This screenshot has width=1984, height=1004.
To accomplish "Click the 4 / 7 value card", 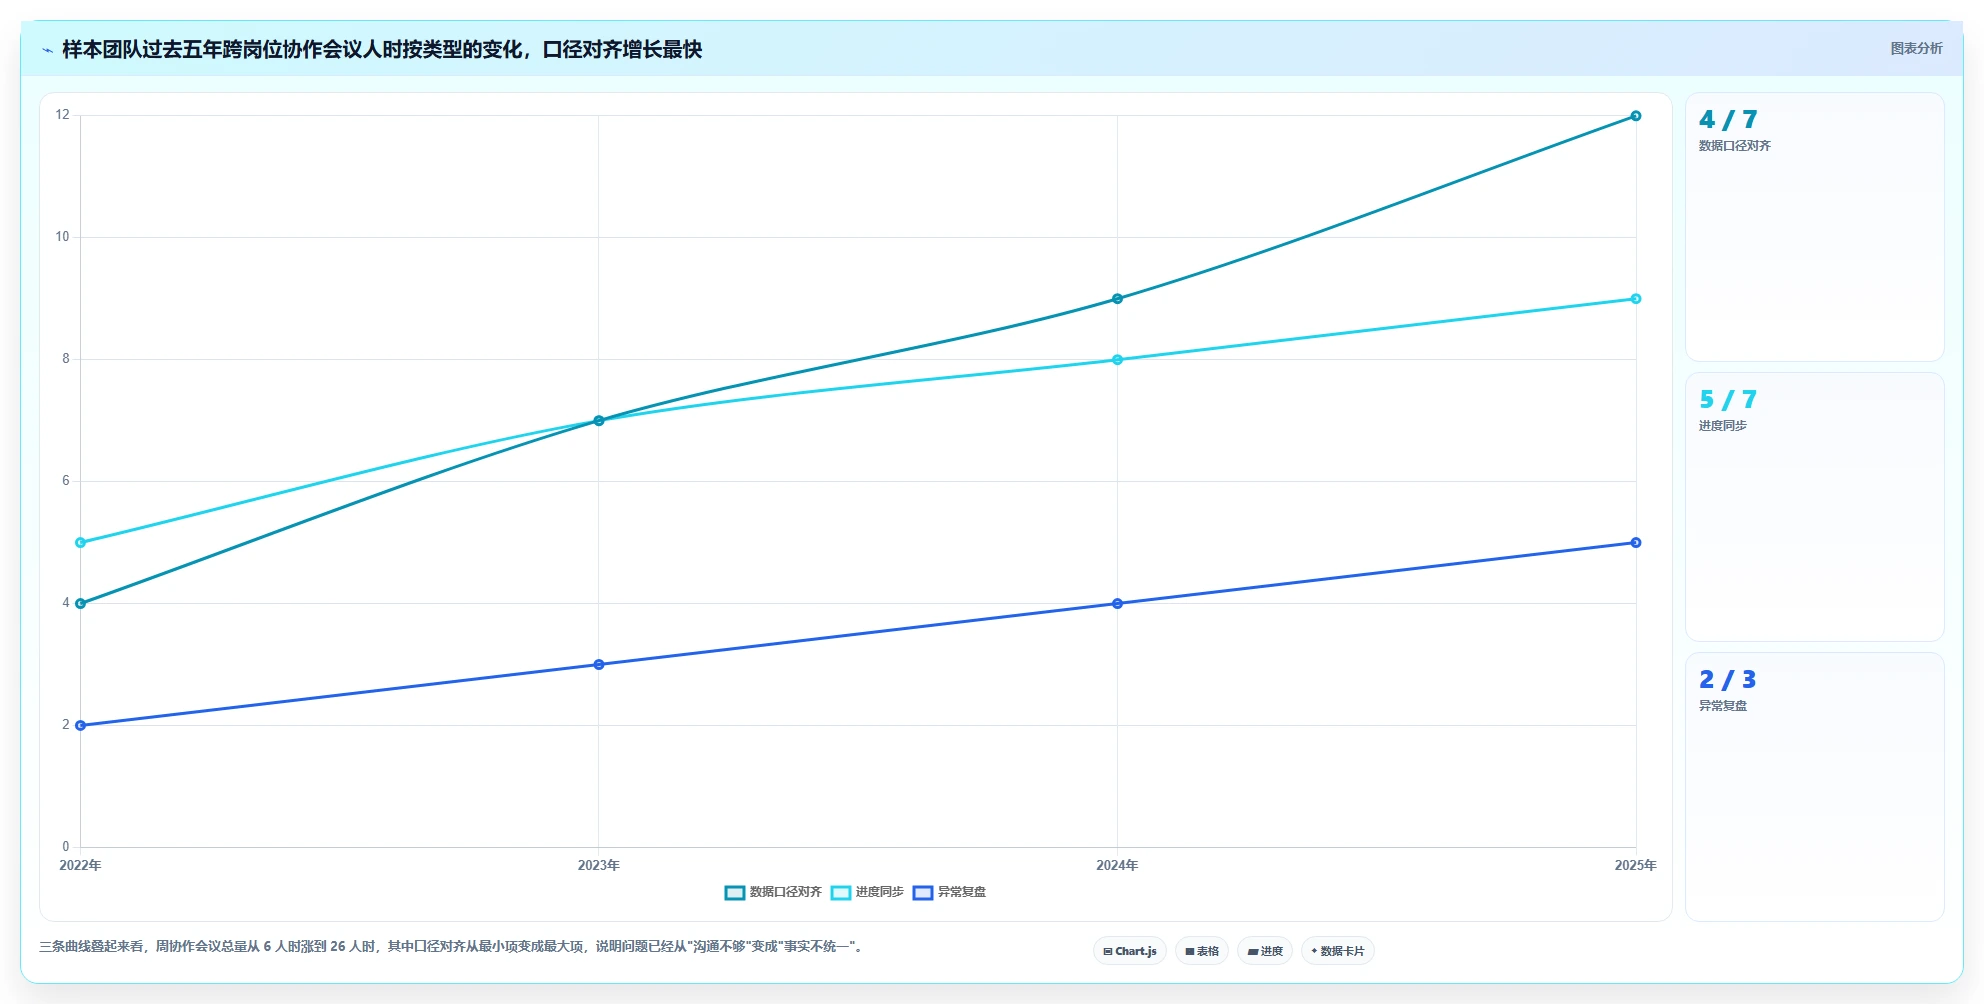I will click(x=1815, y=227).
